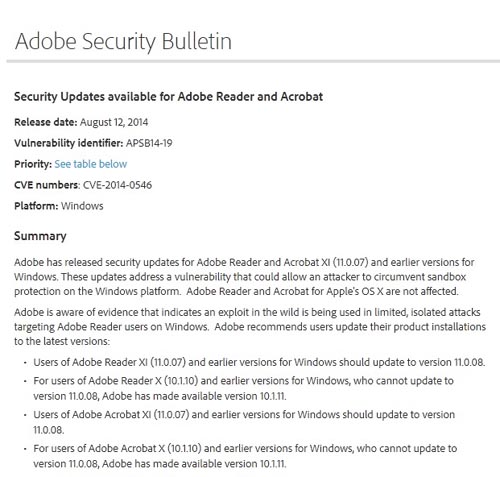Select the Release date label
The width and height of the screenshot is (500, 477).
46,122
